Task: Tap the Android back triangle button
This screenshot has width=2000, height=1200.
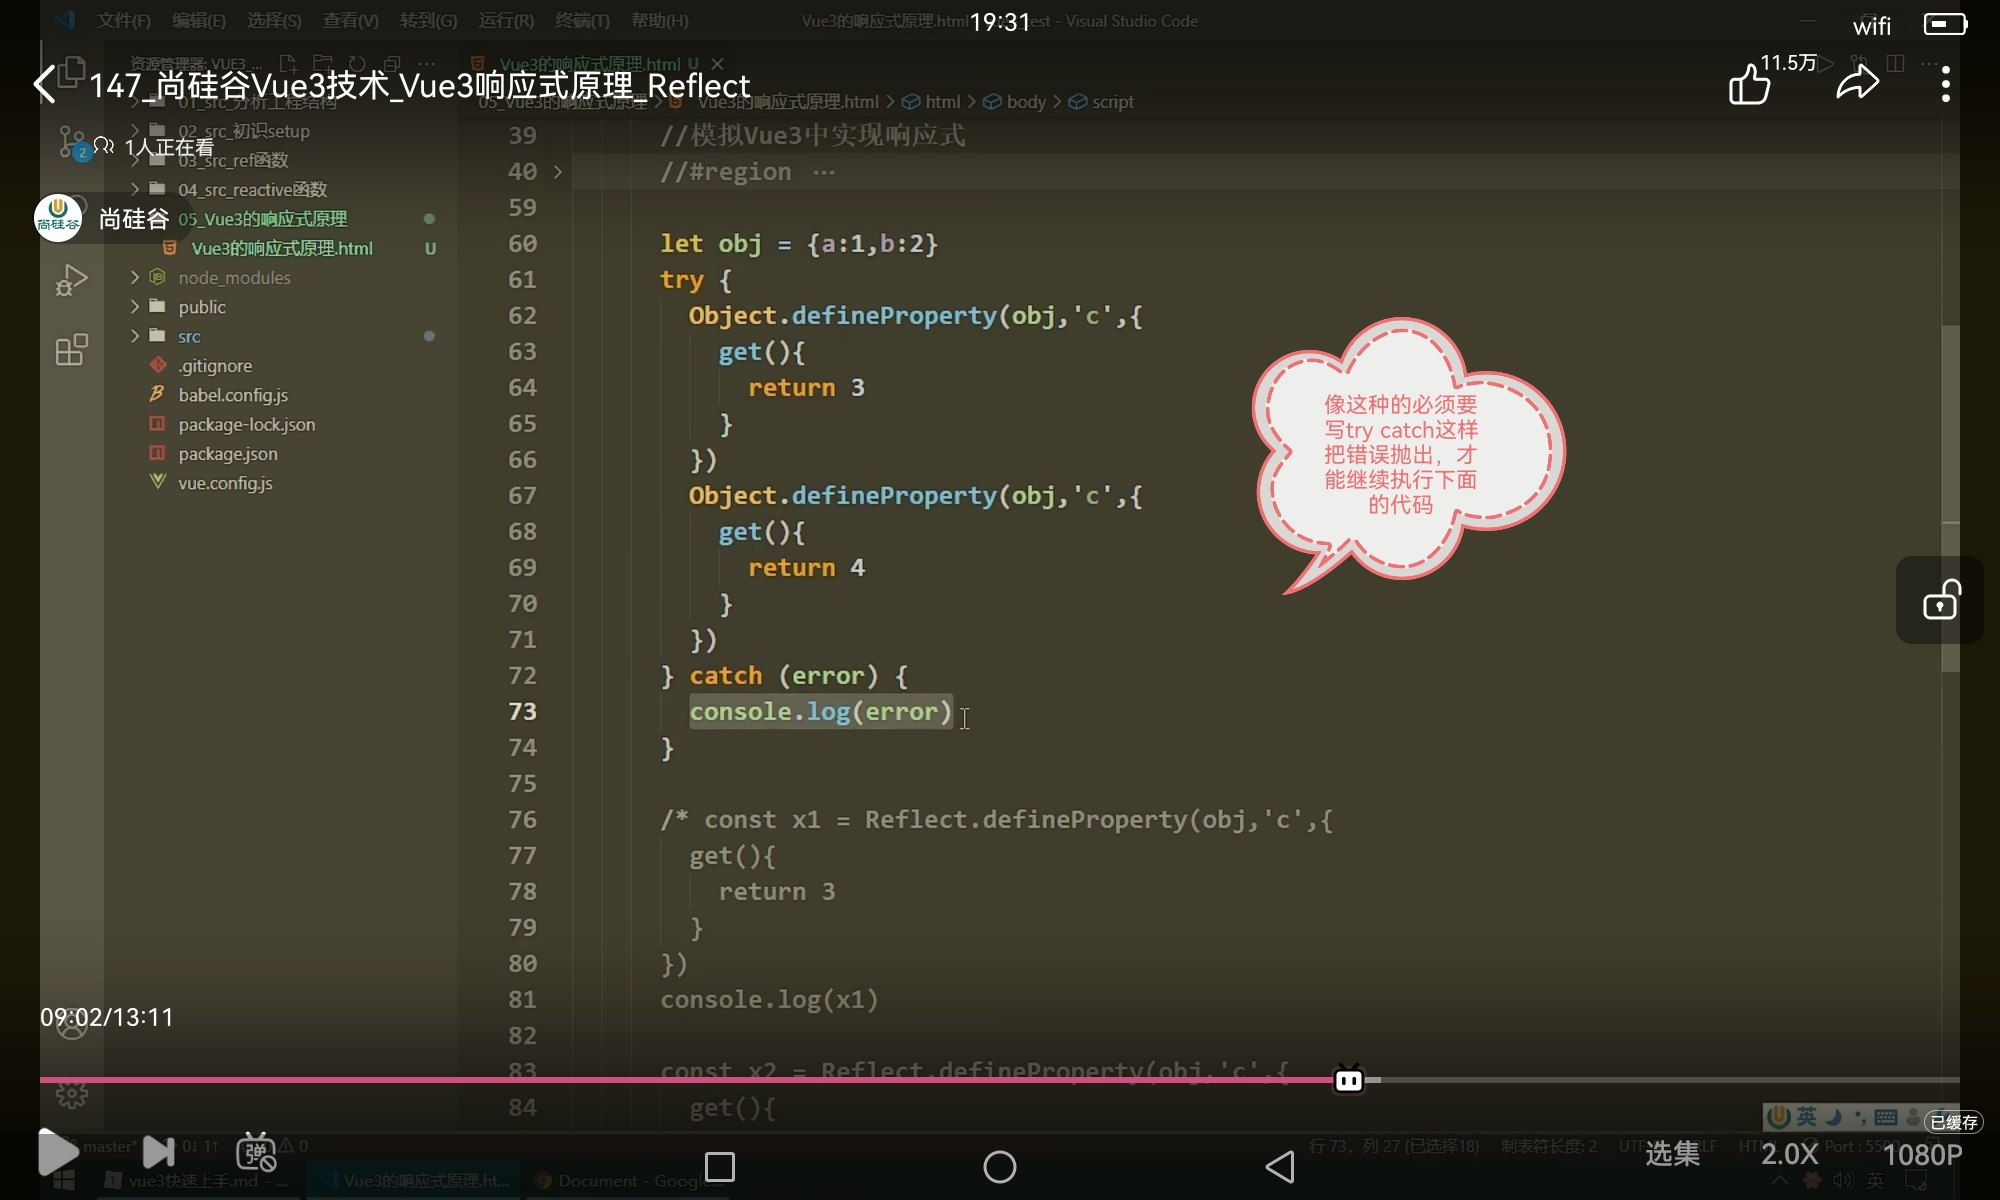Action: pos(1280,1167)
